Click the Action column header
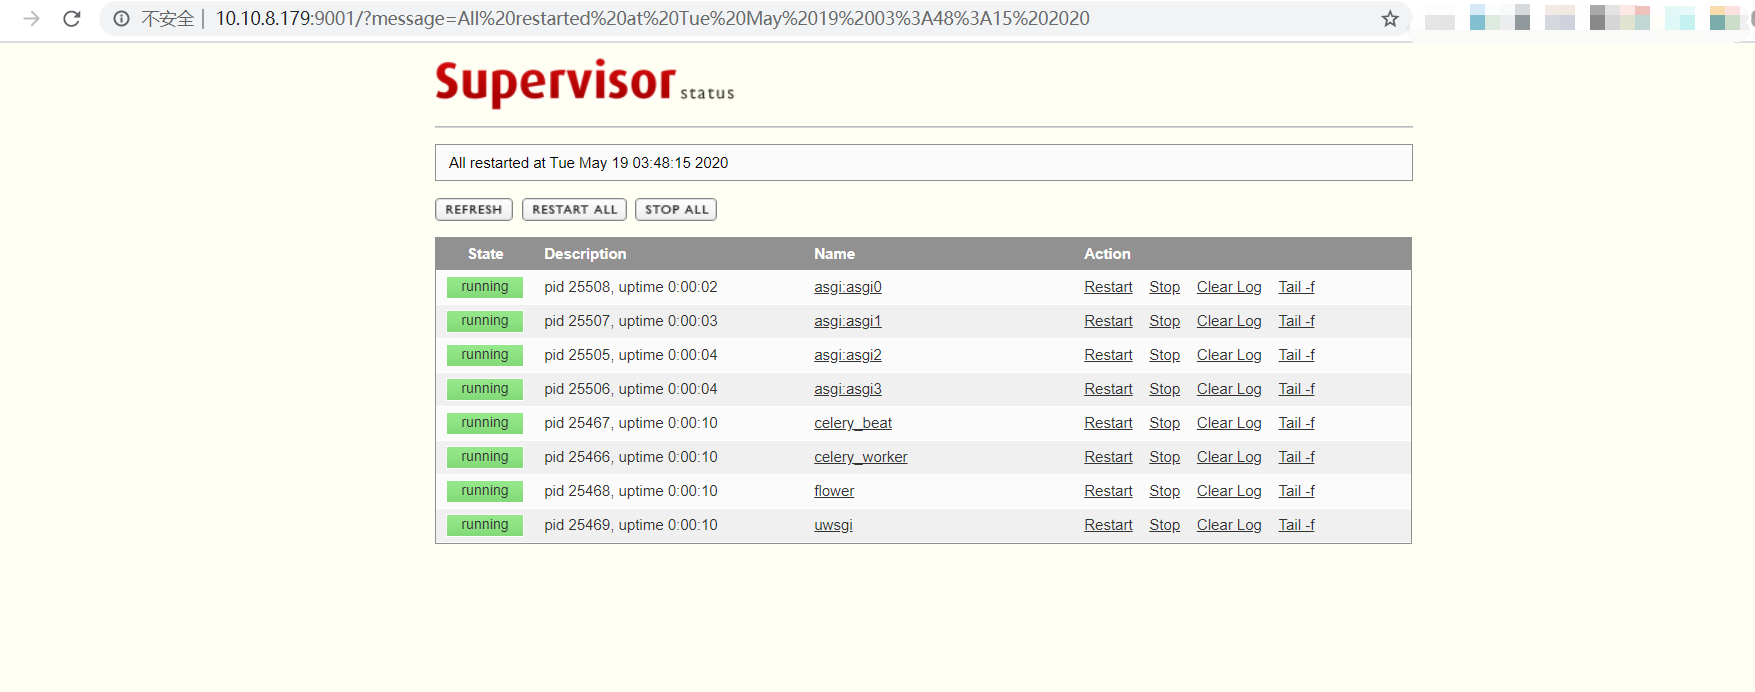This screenshot has width=1755, height=692. [1107, 254]
